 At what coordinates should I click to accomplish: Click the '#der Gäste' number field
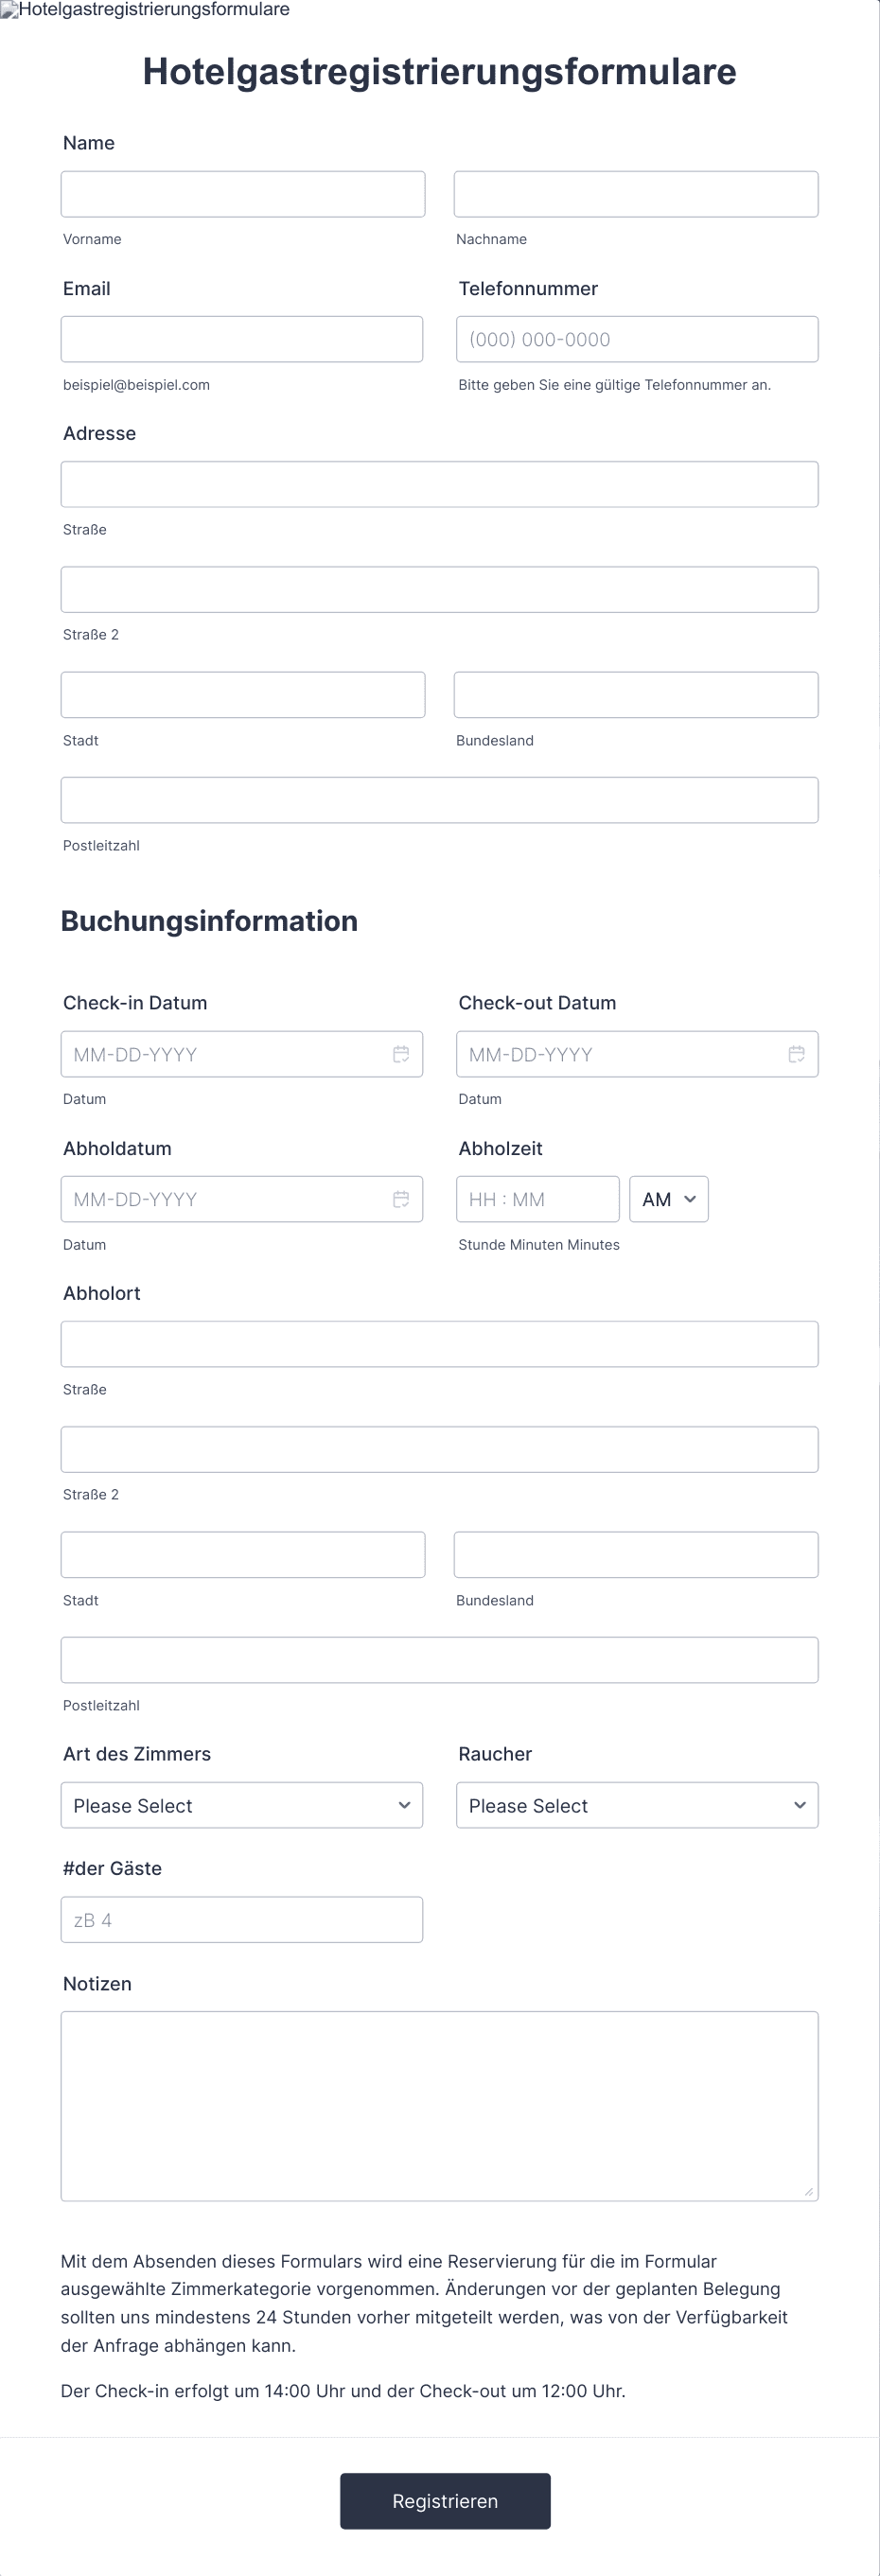coord(241,1919)
